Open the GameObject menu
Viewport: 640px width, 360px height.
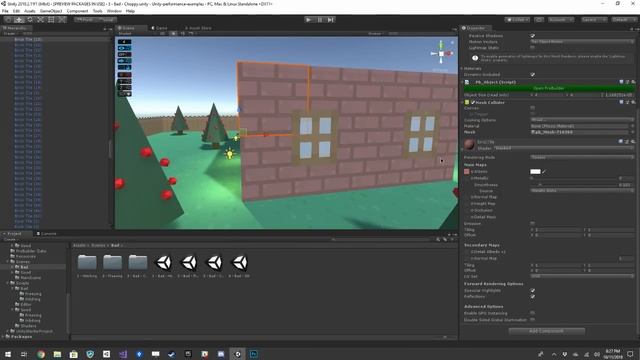coord(51,11)
